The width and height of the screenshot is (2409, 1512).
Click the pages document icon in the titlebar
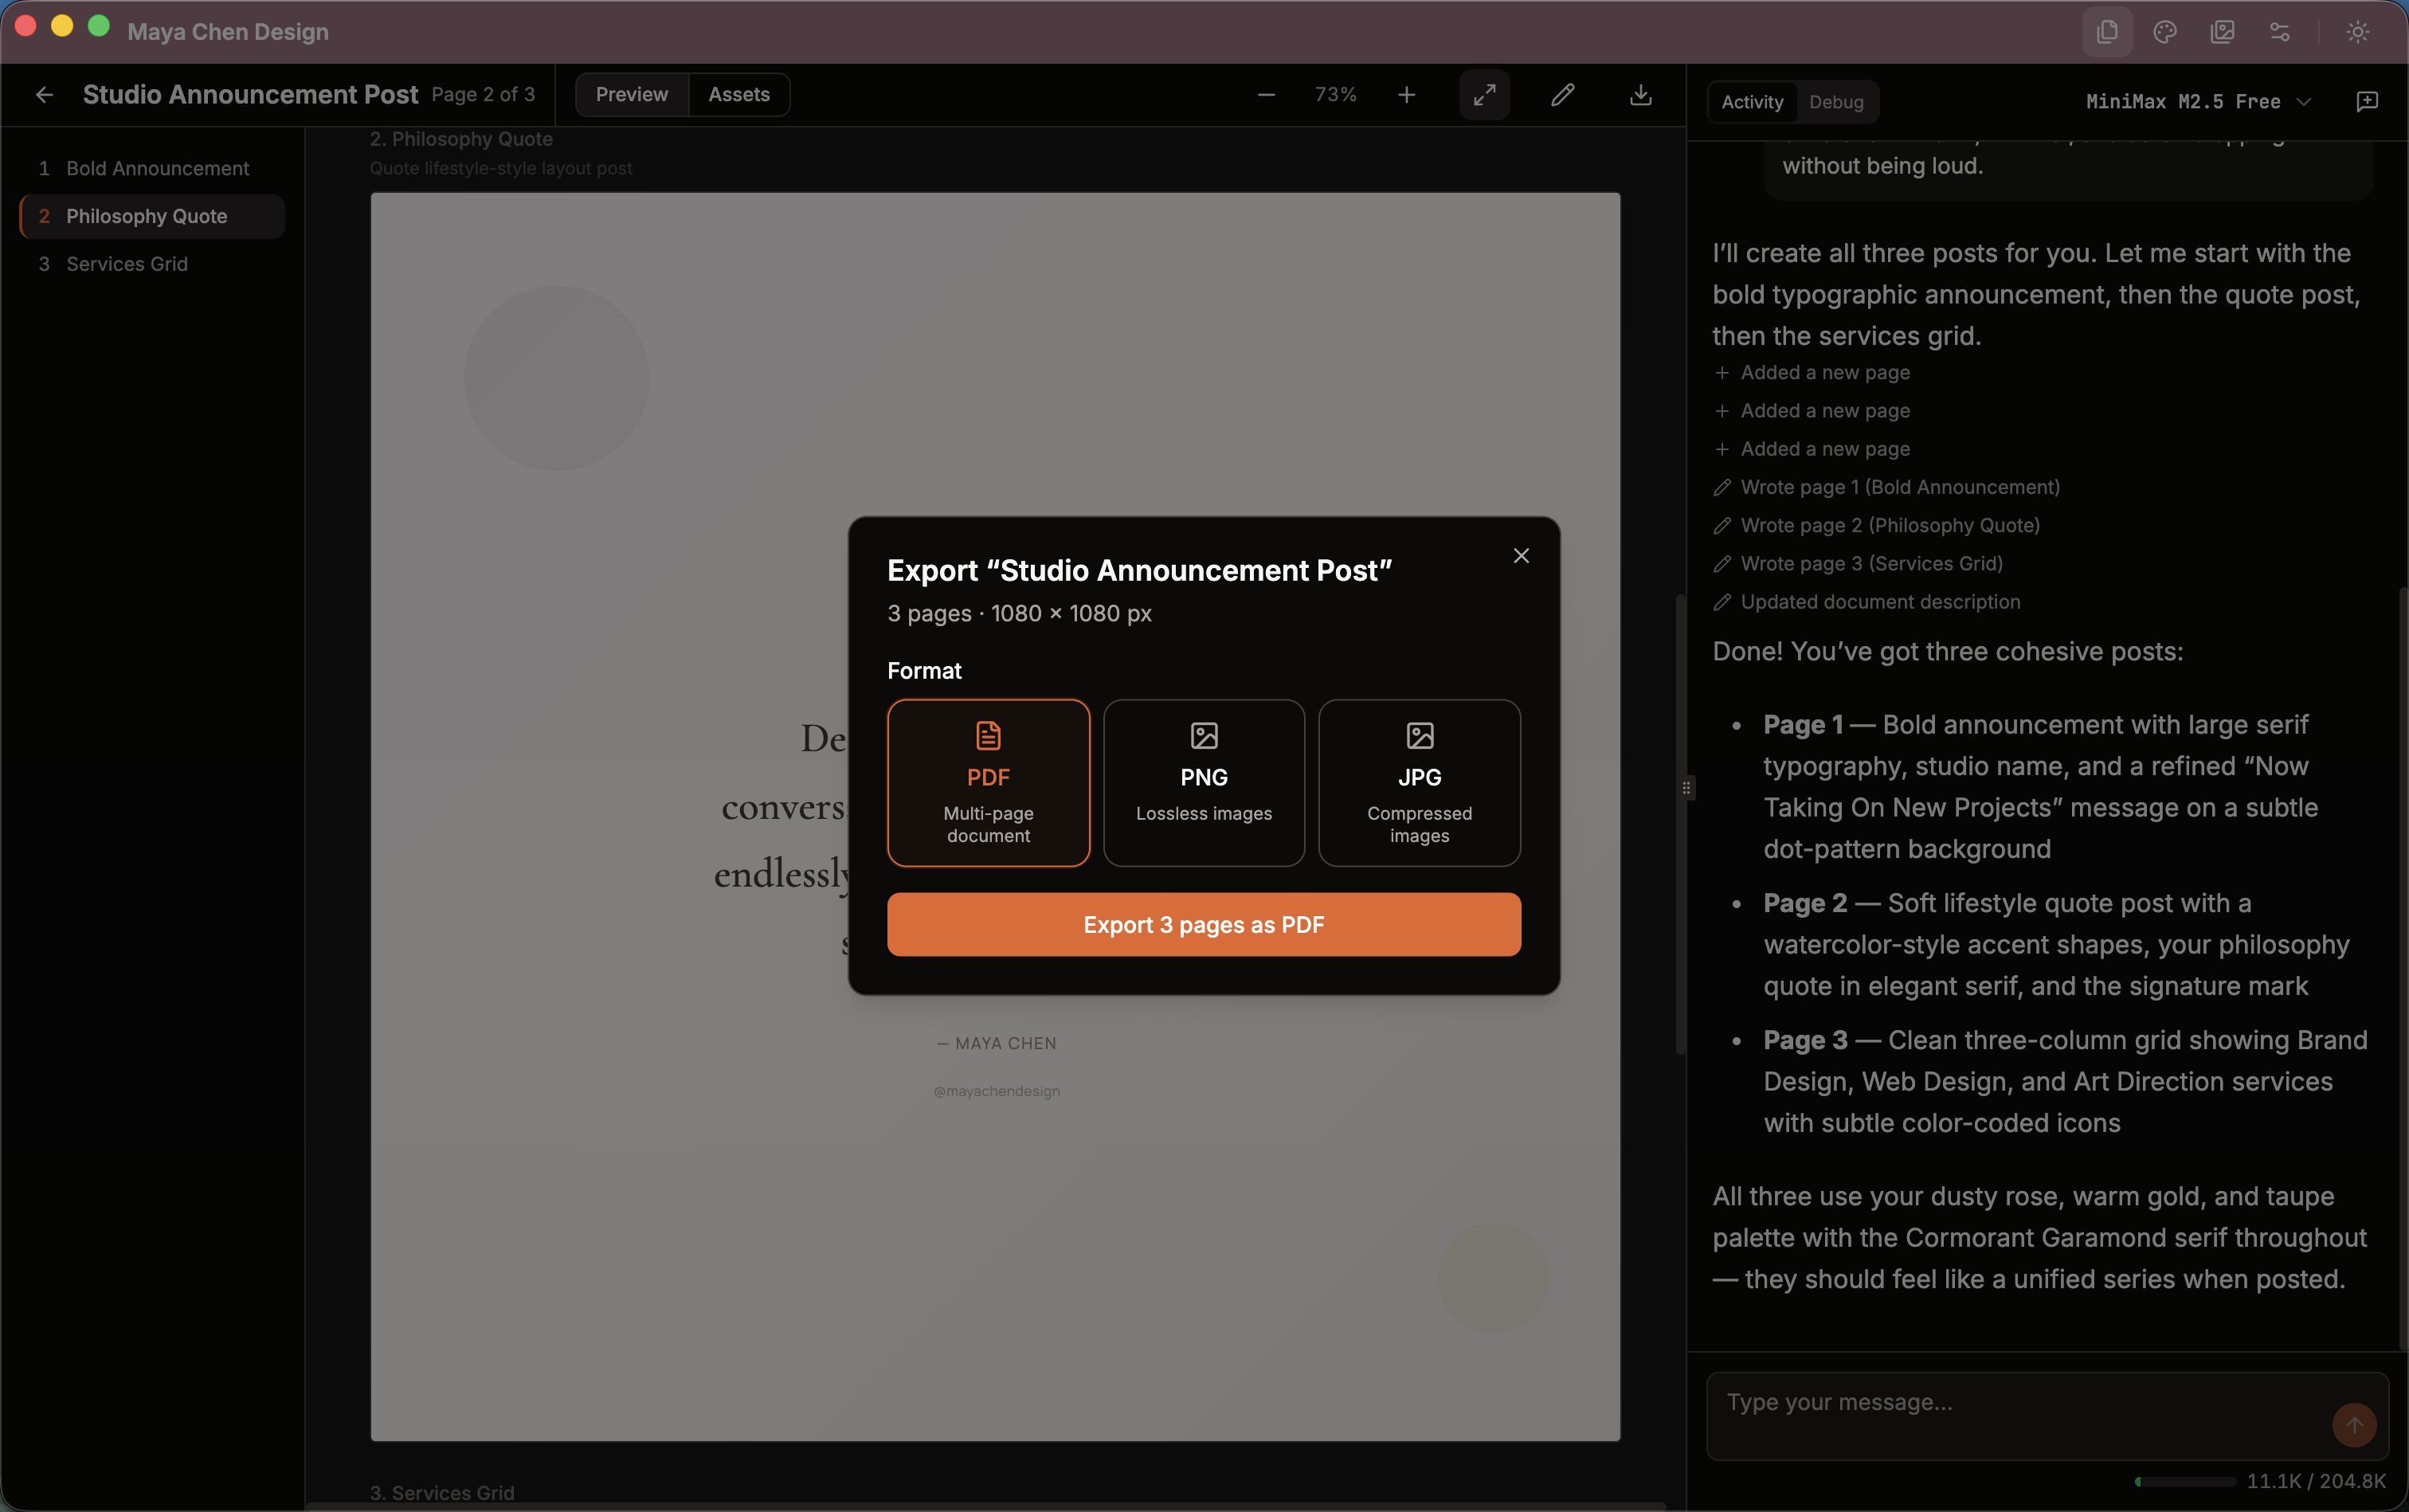pyautogui.click(x=2106, y=31)
